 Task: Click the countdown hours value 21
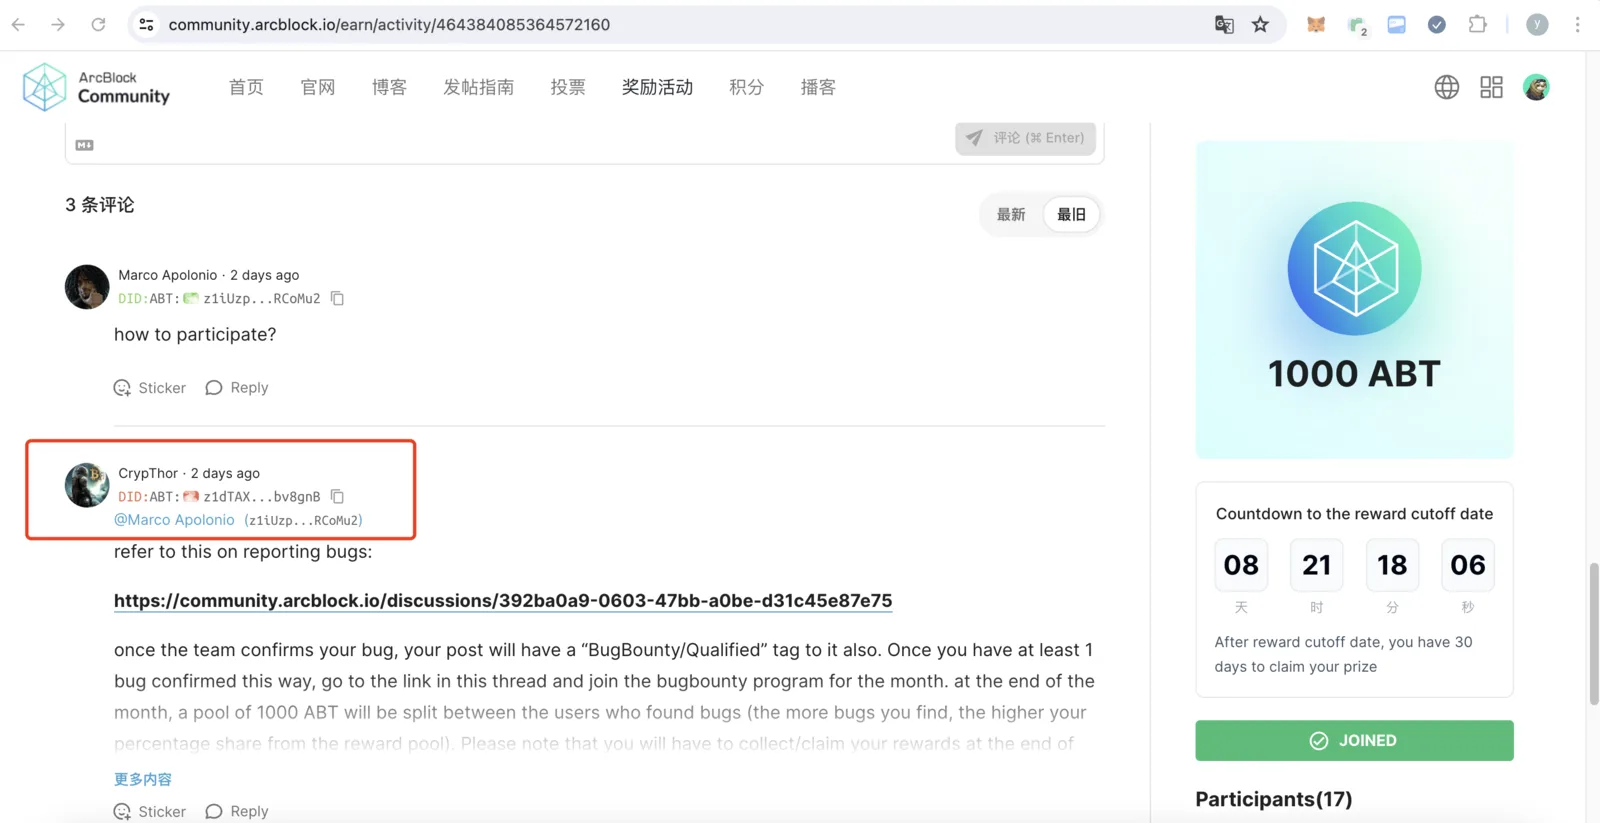point(1317,565)
